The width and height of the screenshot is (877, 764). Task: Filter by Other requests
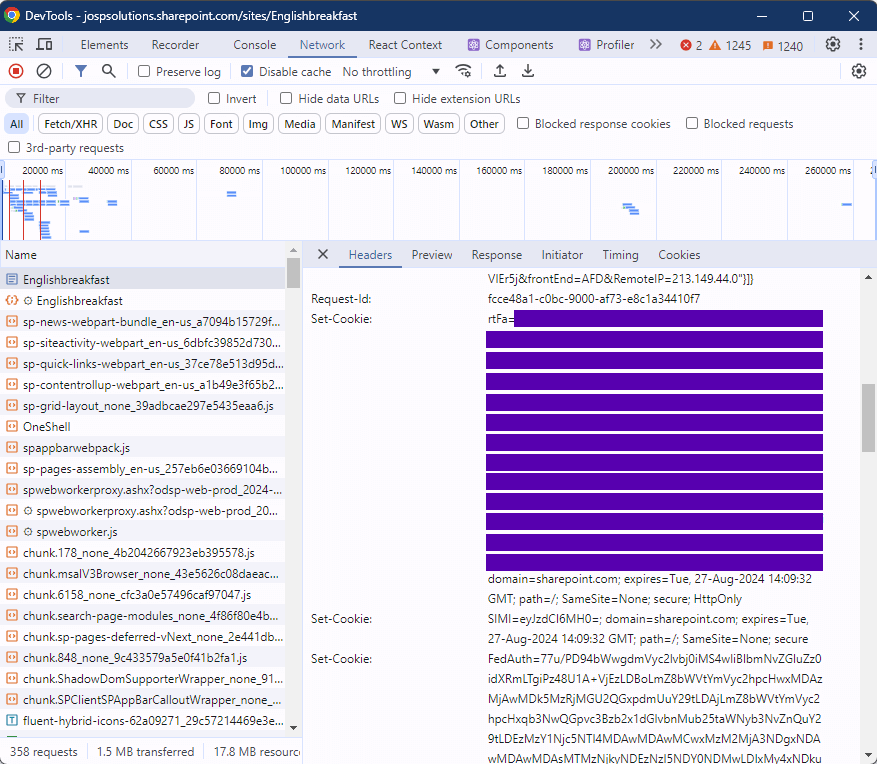pos(484,124)
